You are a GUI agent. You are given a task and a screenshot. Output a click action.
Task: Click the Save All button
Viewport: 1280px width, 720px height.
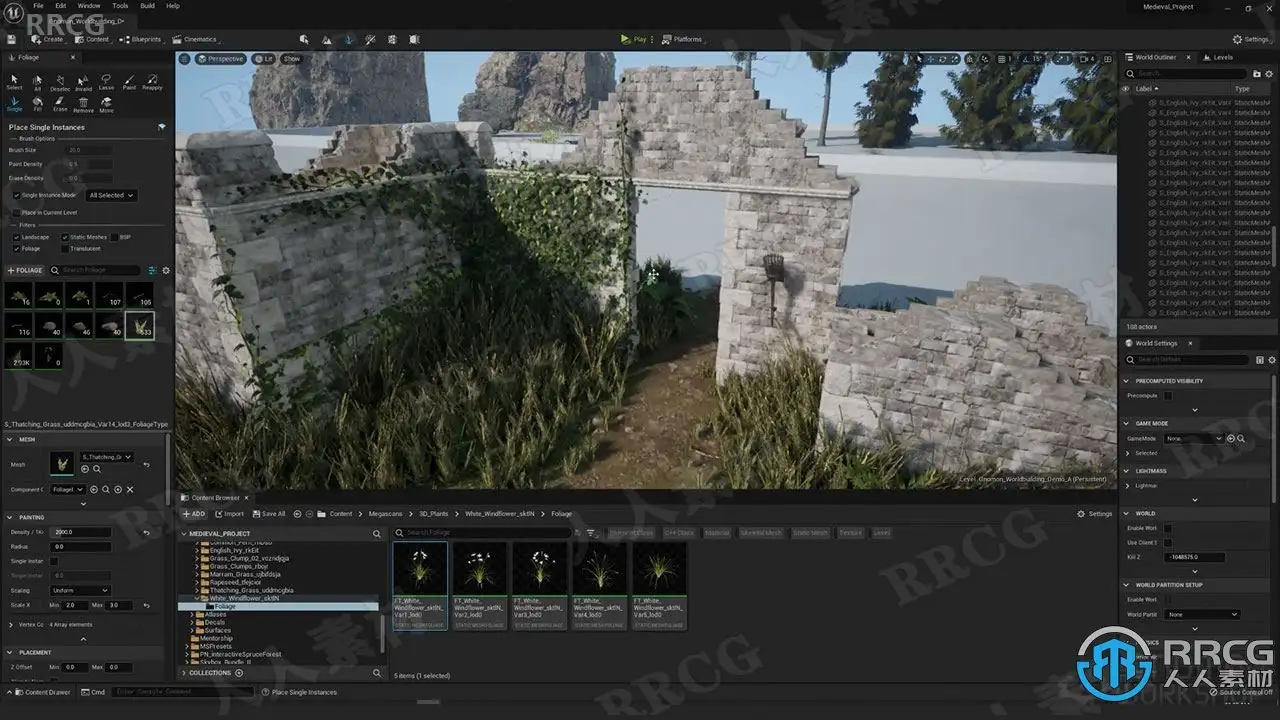269,514
